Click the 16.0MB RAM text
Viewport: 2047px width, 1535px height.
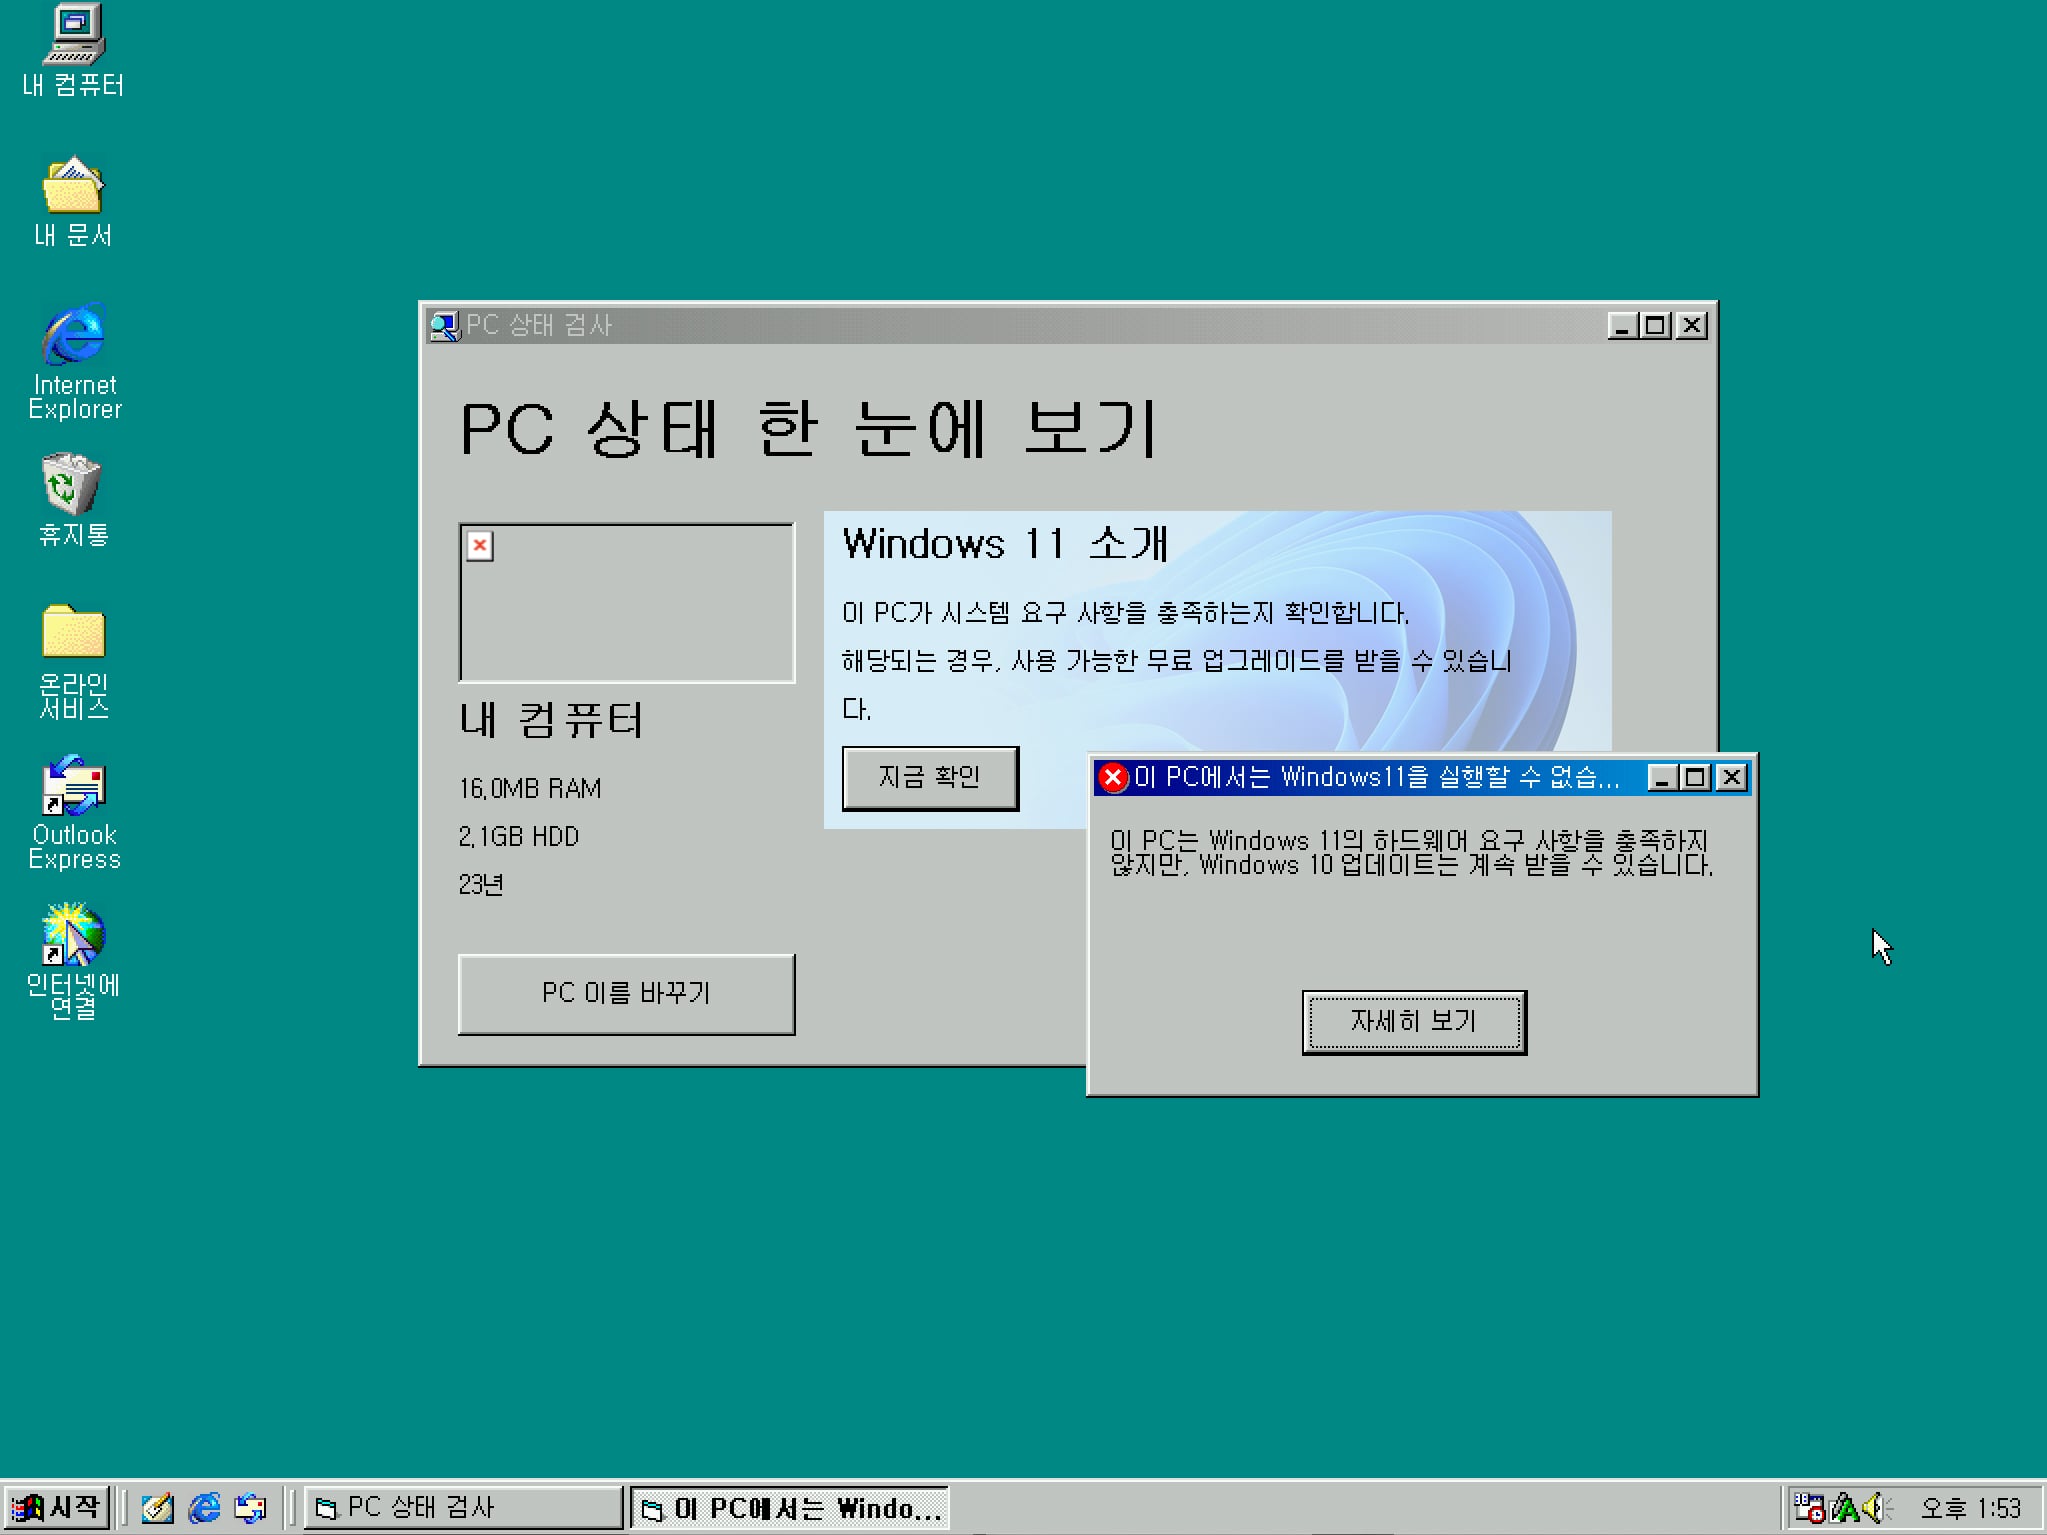[530, 789]
